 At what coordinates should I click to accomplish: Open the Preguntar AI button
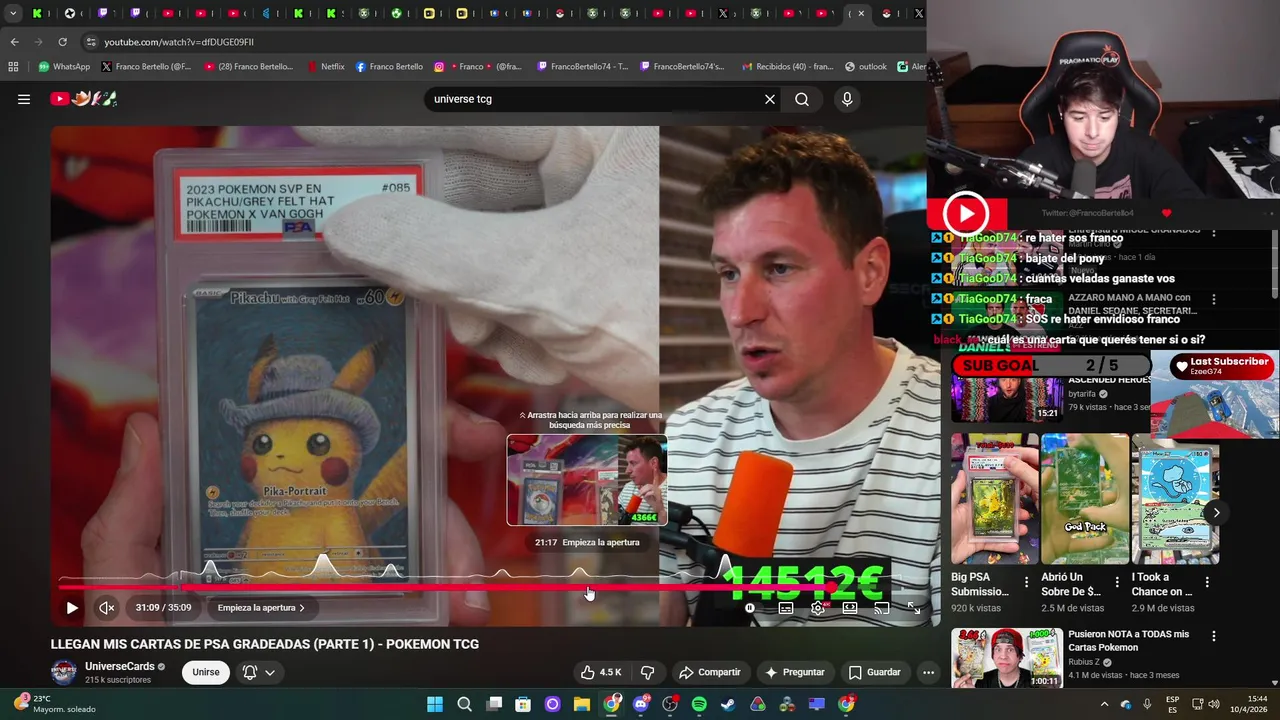pyautogui.click(x=795, y=672)
